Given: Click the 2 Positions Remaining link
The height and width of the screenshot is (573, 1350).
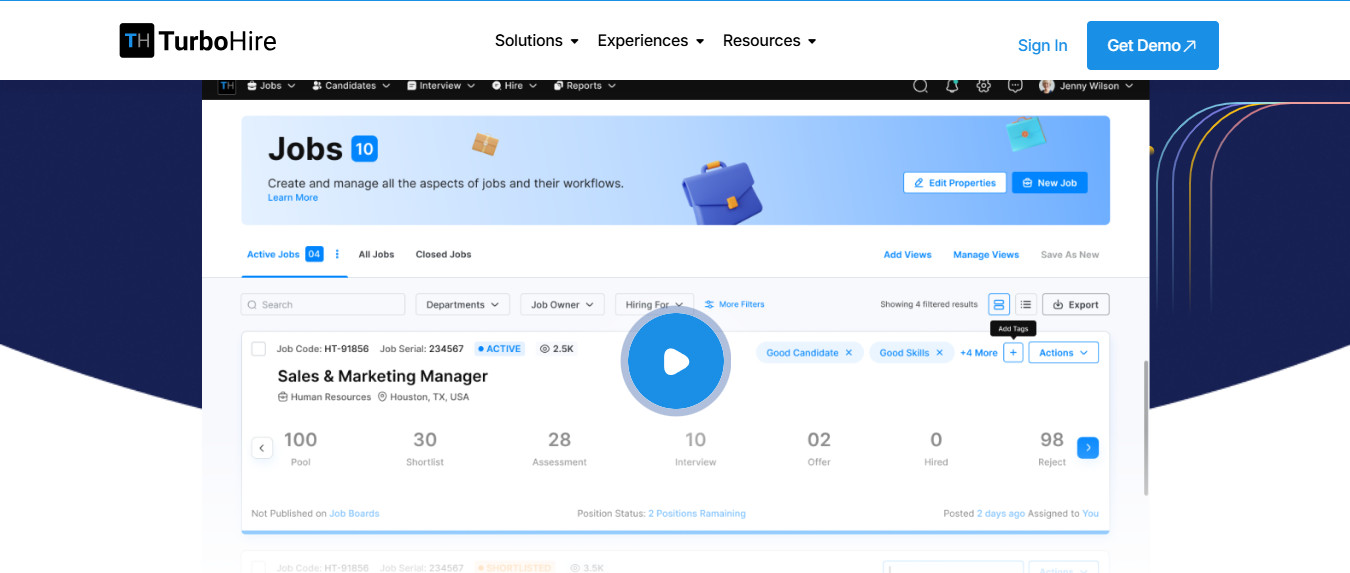Looking at the screenshot, I should click(697, 513).
